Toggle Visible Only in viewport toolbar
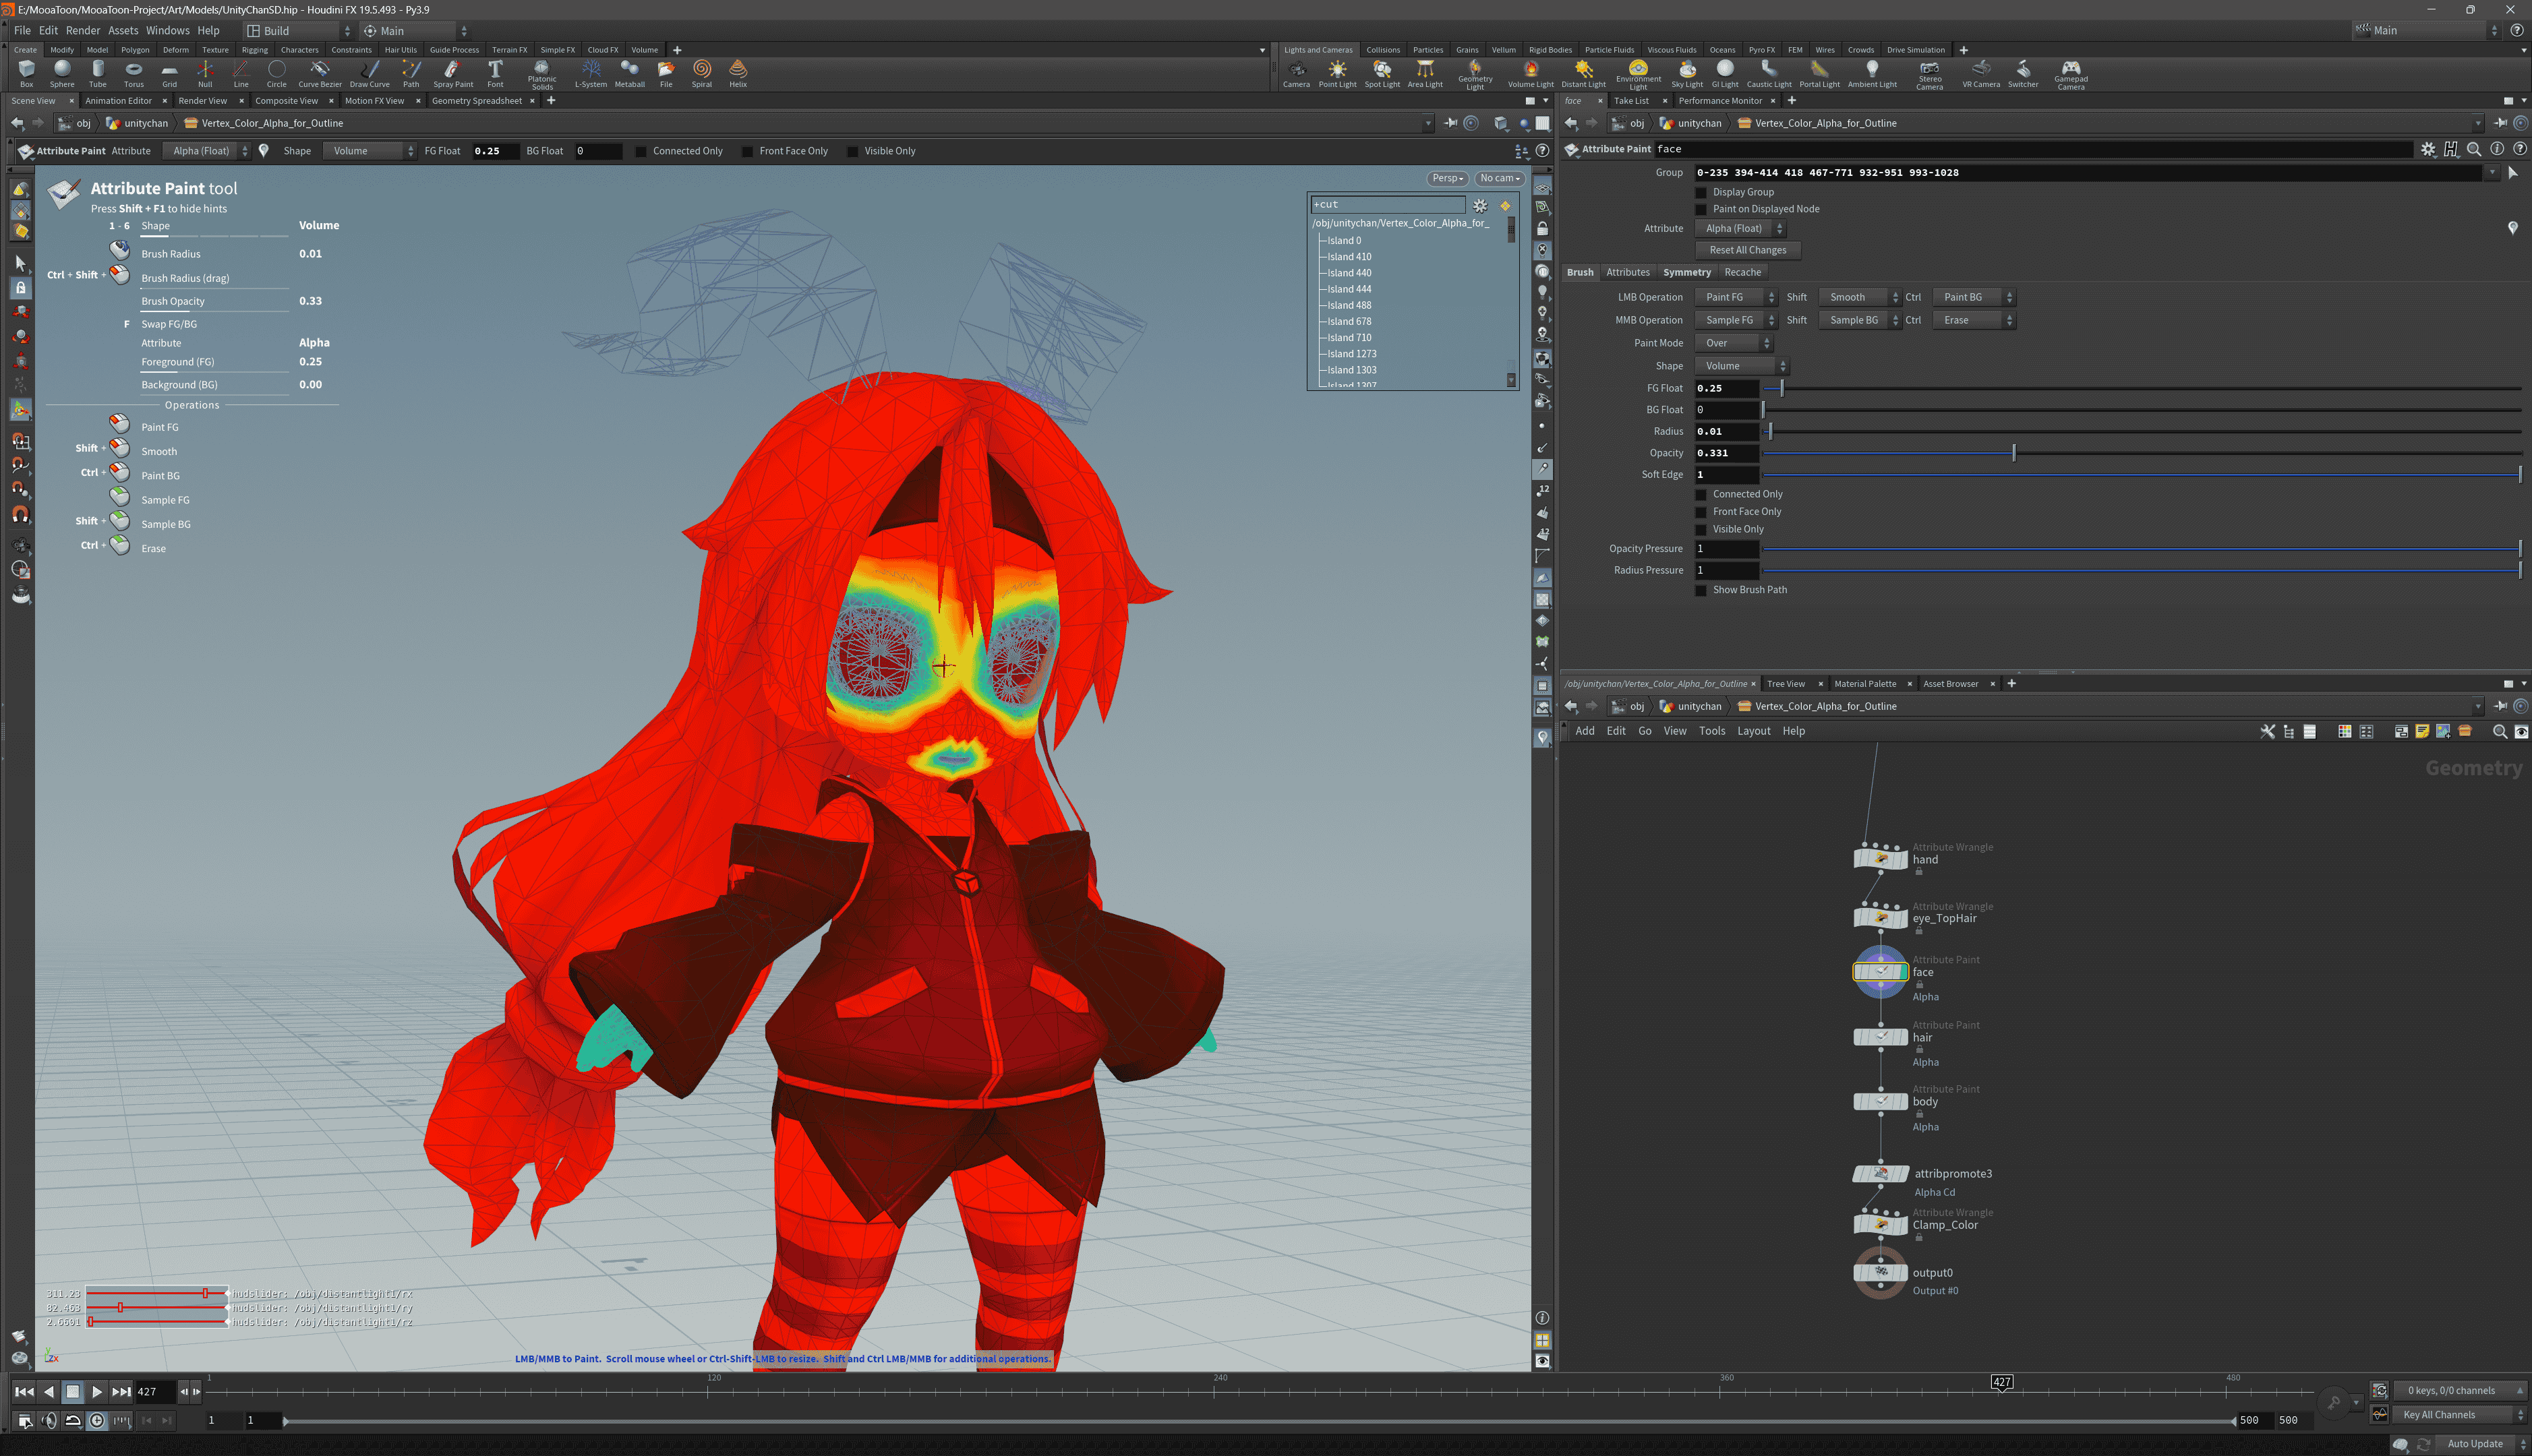Image resolution: width=2532 pixels, height=1456 pixels. pos(852,151)
